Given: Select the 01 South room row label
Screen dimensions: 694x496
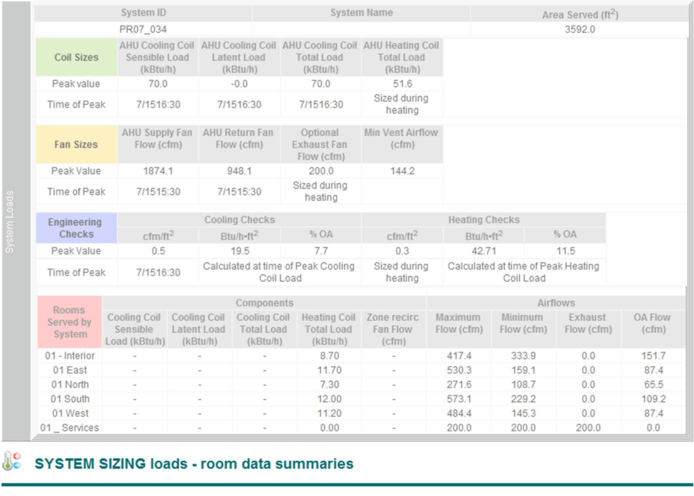Looking at the screenshot, I should 70,399.
